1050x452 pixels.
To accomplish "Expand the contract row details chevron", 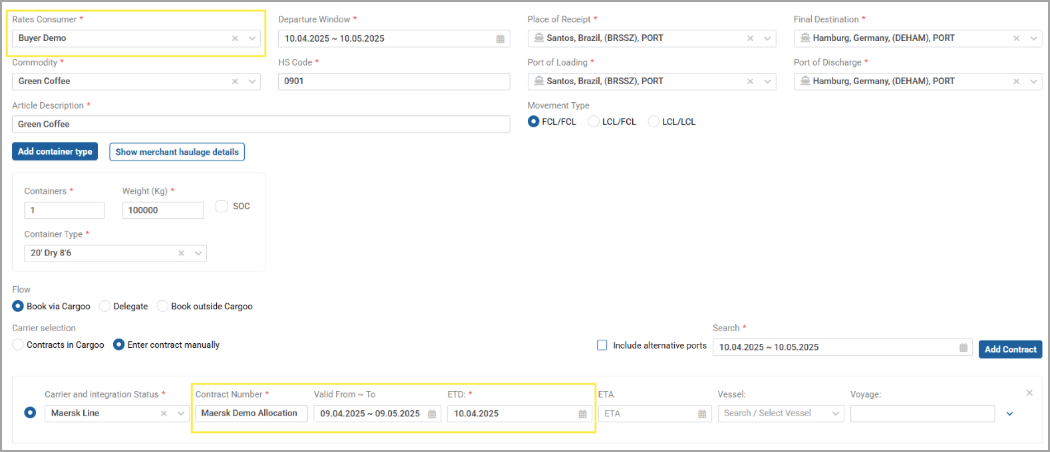I will (1010, 414).
